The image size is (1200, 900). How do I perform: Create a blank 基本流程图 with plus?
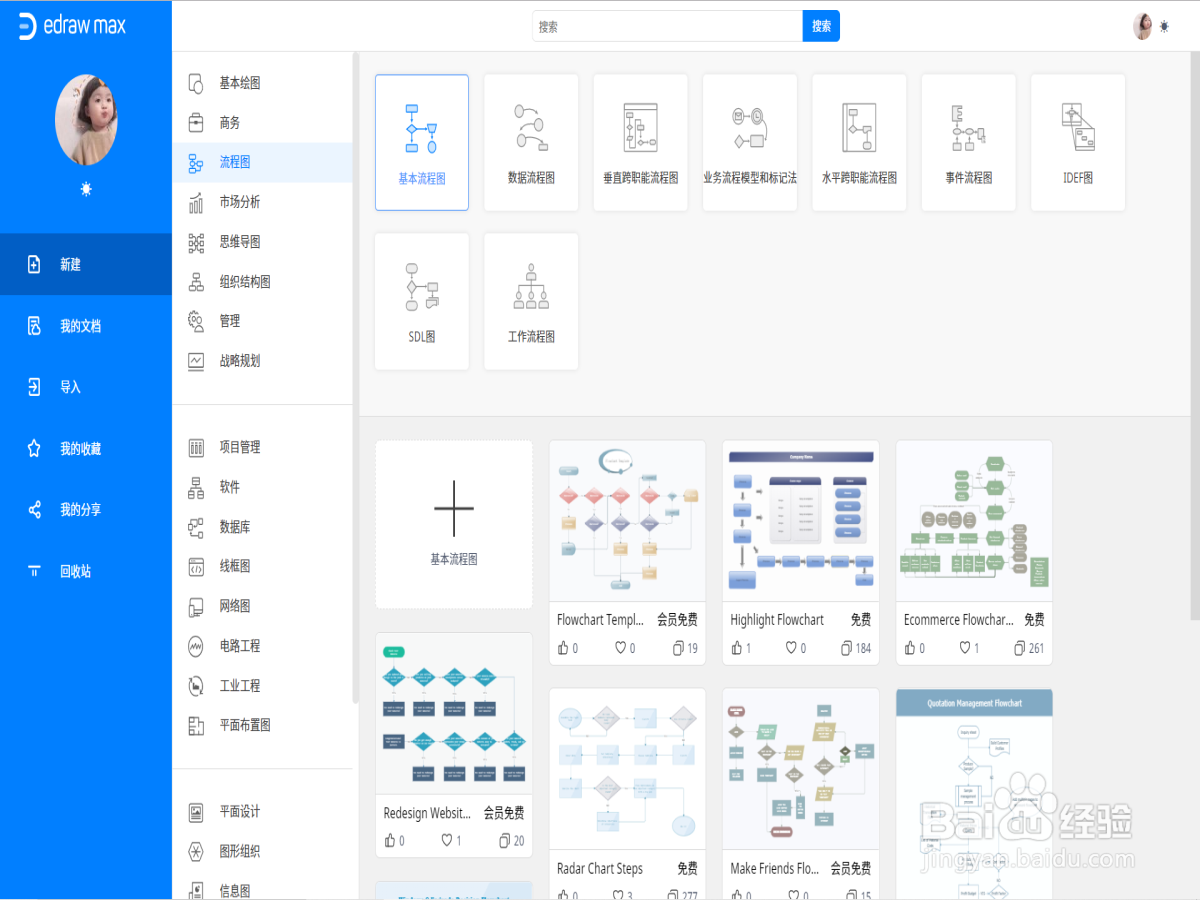(x=454, y=524)
